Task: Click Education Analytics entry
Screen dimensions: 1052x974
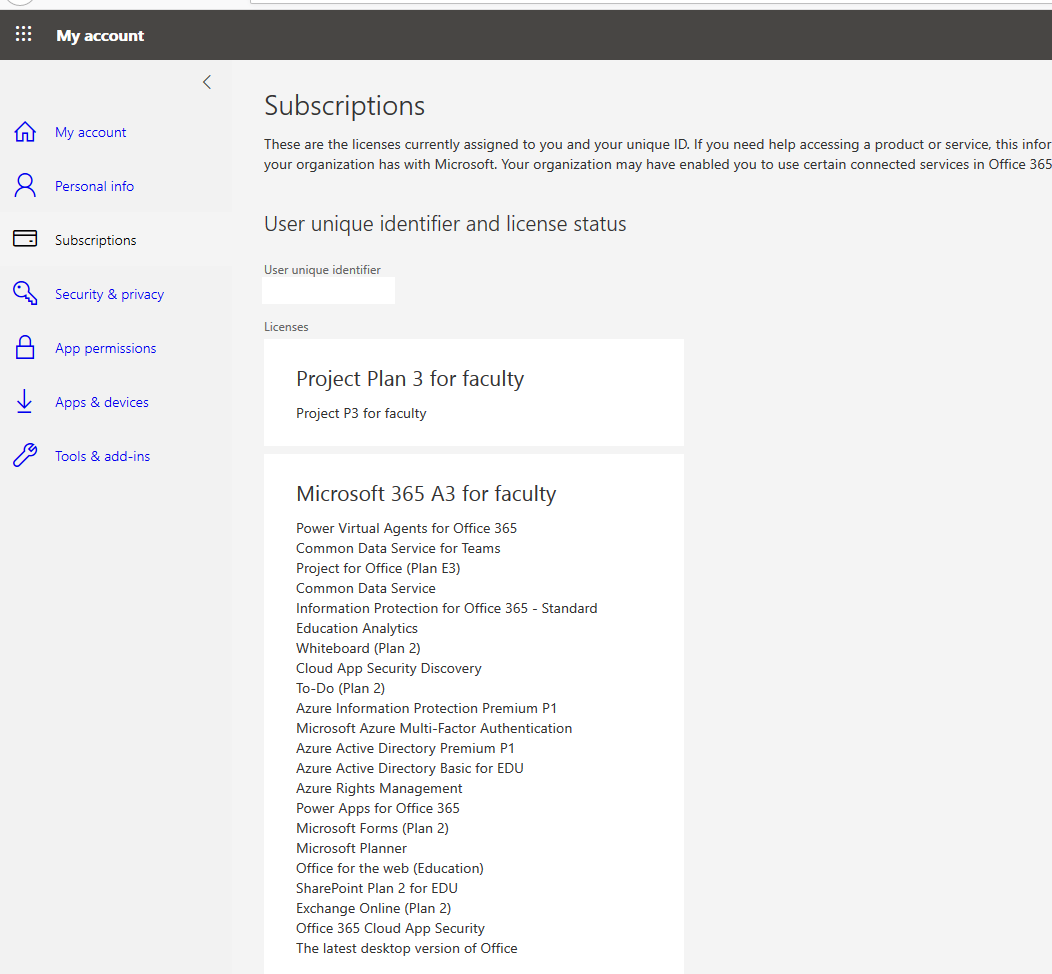Action: click(357, 629)
